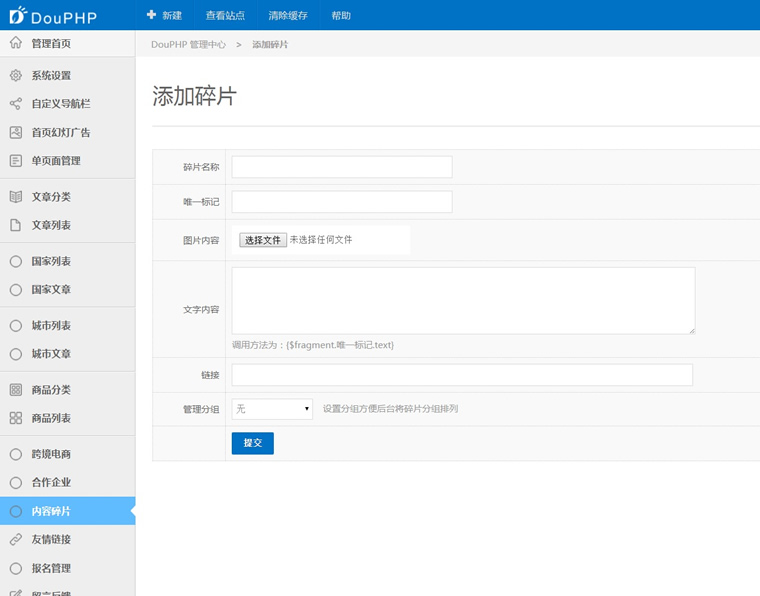Open 单页面管理 sidebar entry
This screenshot has height=596, width=760.
67,161
